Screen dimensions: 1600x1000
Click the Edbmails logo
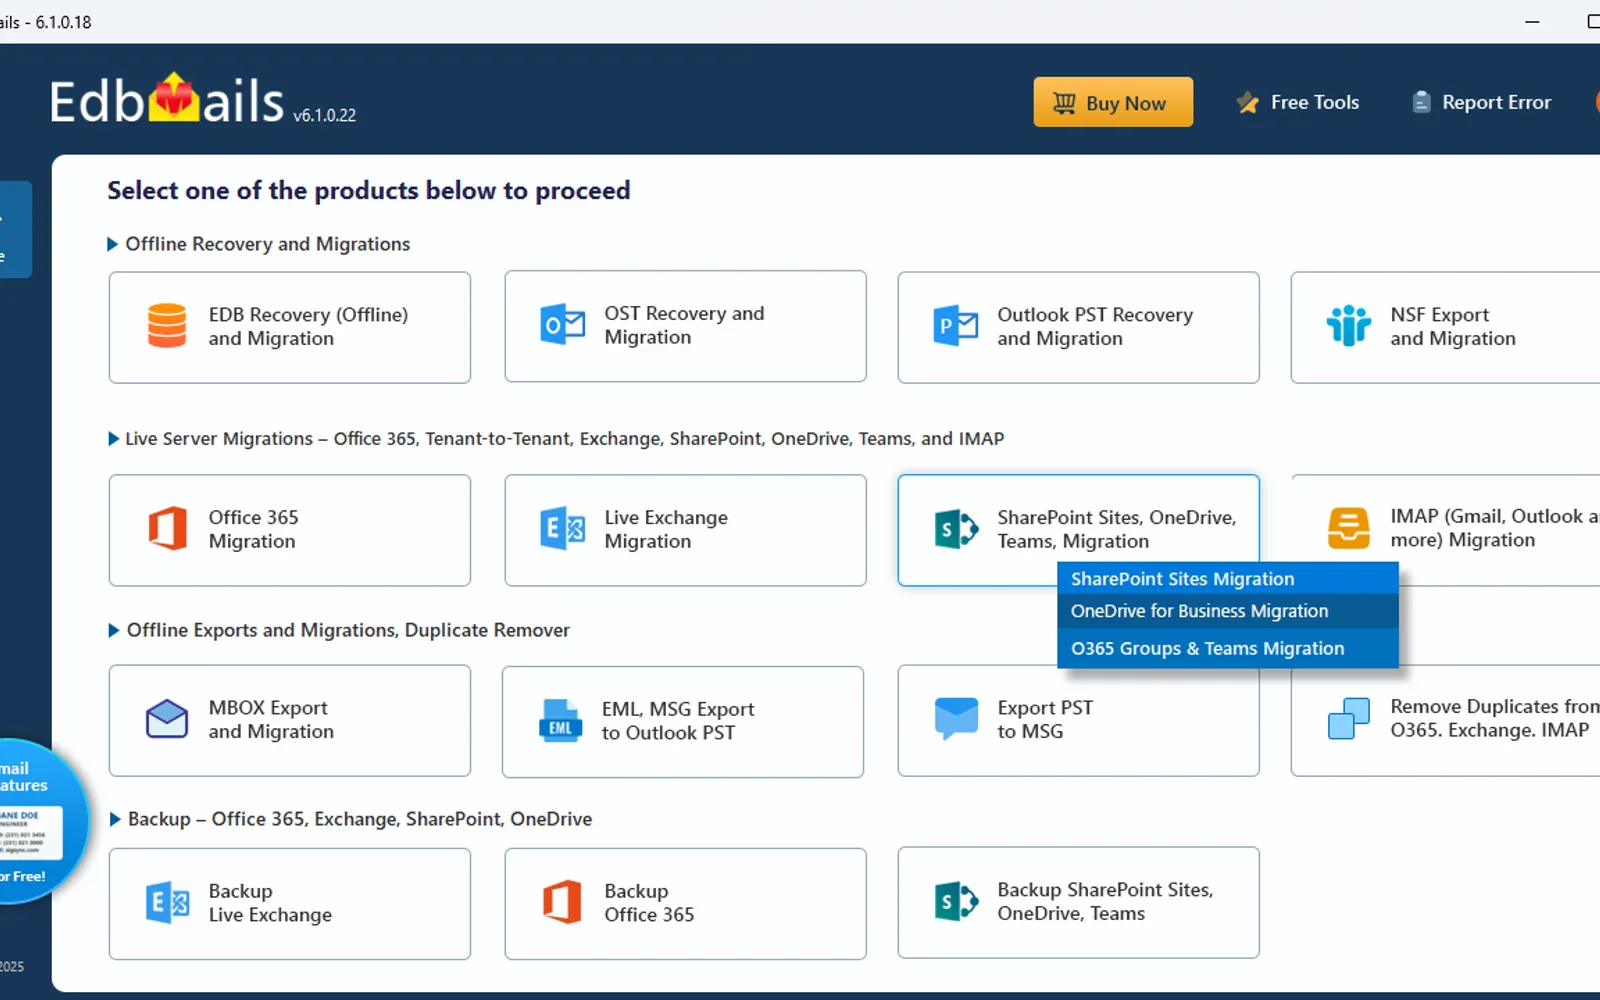167,100
